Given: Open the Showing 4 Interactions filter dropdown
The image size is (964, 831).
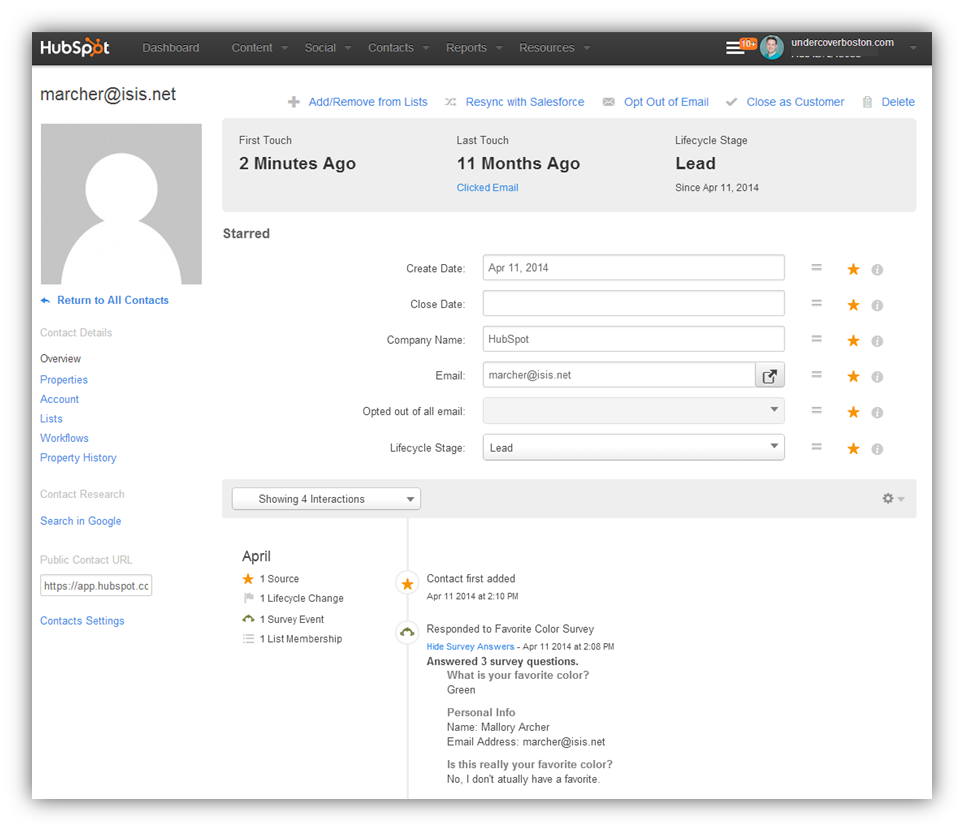Looking at the screenshot, I should click(x=326, y=499).
